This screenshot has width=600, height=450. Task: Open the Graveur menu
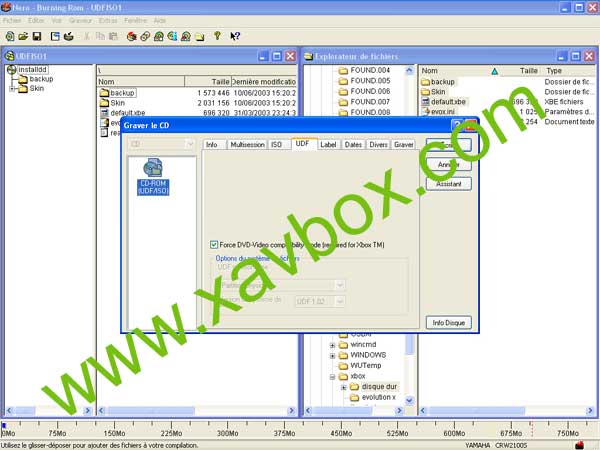click(80, 20)
